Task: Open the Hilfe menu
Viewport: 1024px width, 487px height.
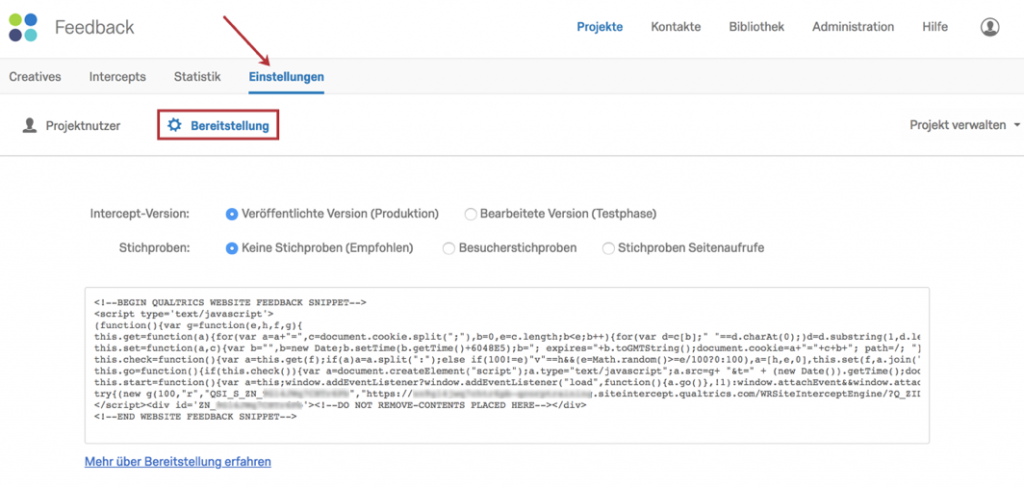Action: 935,27
